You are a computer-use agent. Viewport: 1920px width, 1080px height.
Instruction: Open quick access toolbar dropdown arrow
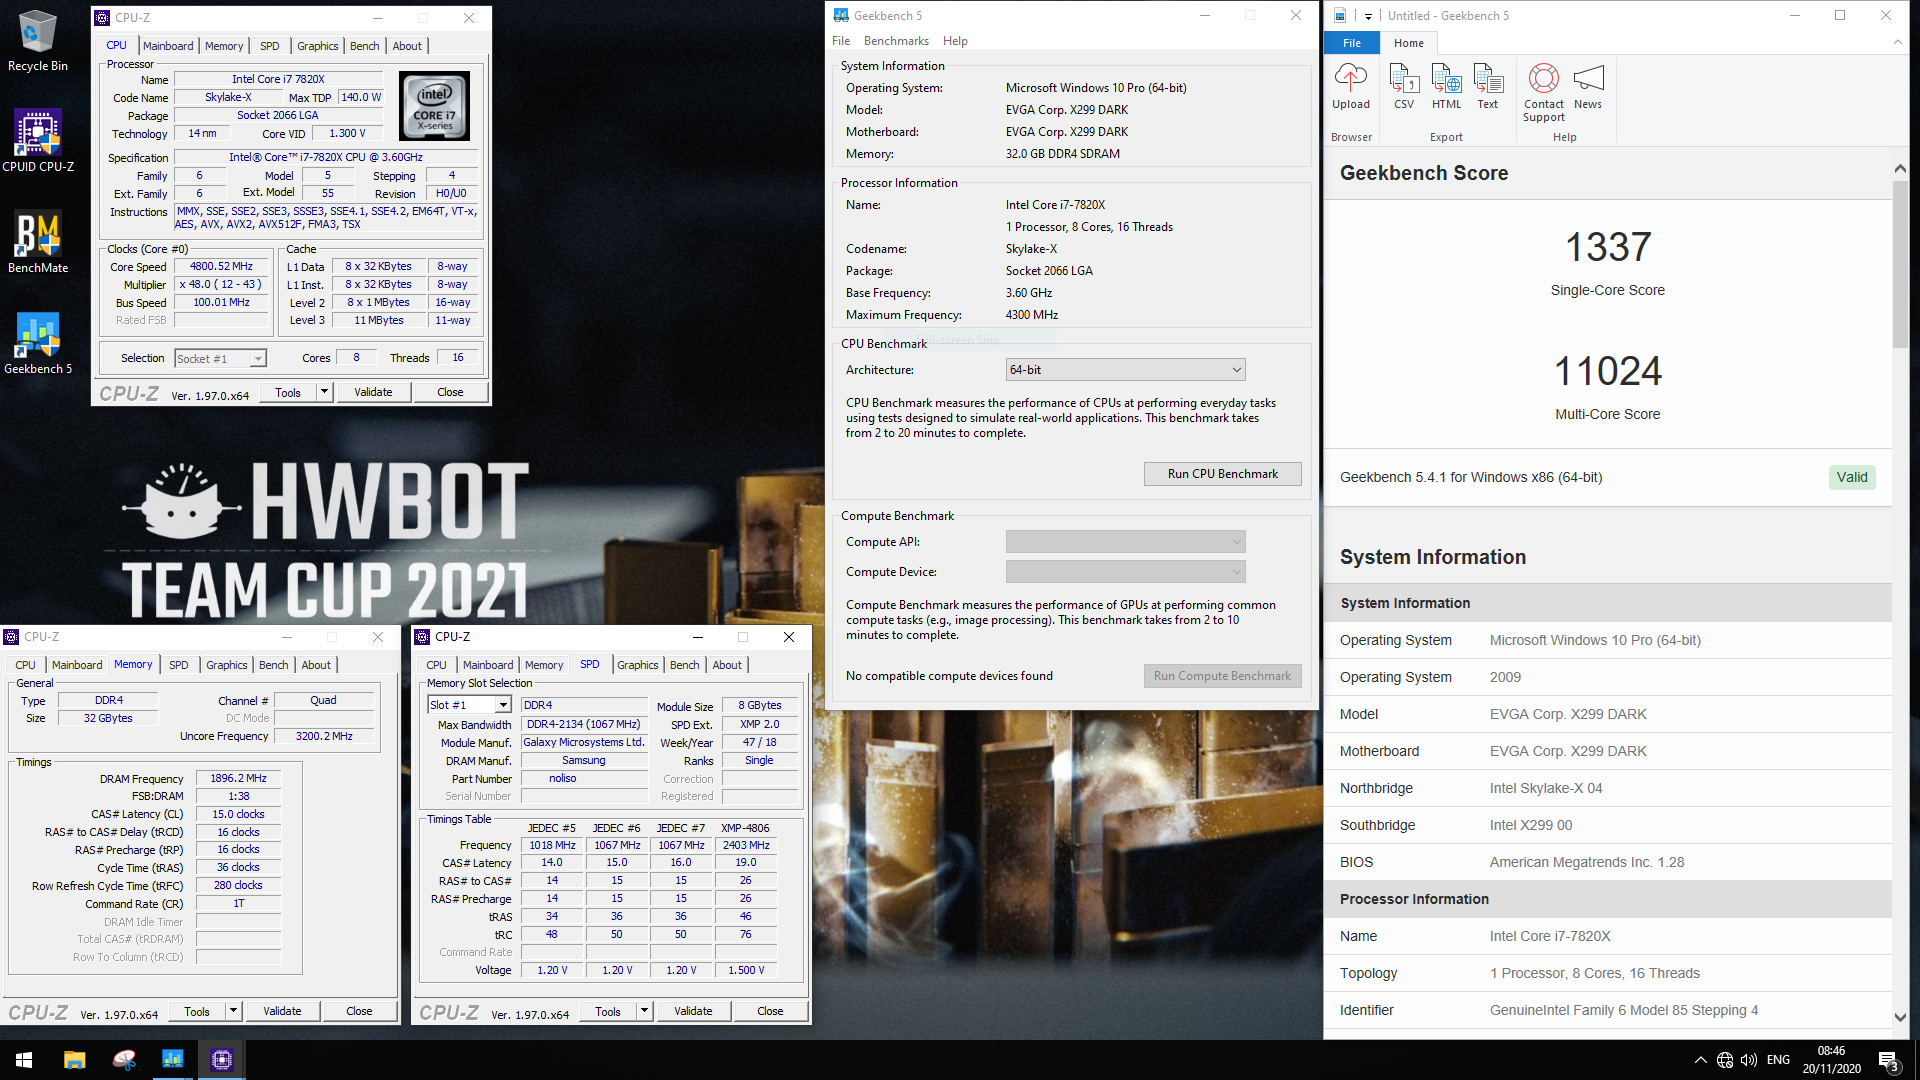pyautogui.click(x=1368, y=16)
